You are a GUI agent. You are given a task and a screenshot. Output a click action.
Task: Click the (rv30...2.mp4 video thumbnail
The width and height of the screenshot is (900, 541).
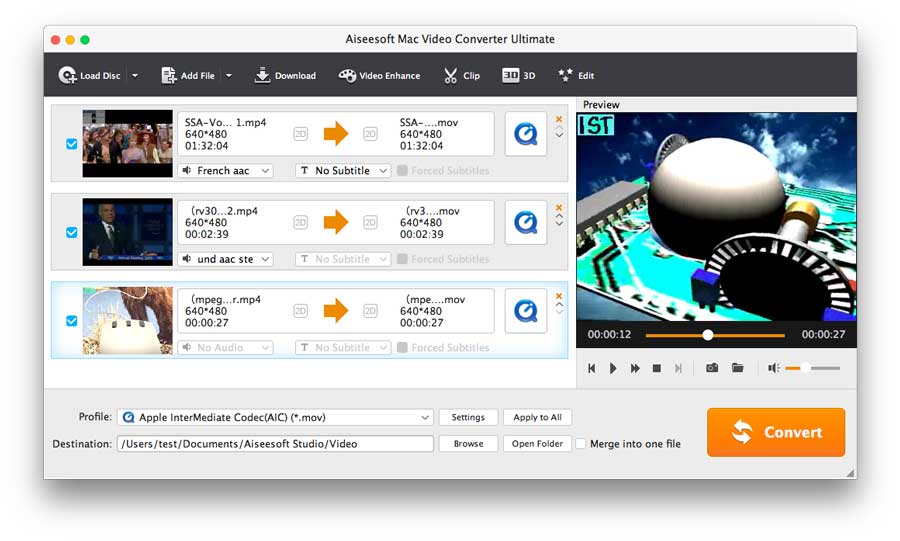point(127,232)
